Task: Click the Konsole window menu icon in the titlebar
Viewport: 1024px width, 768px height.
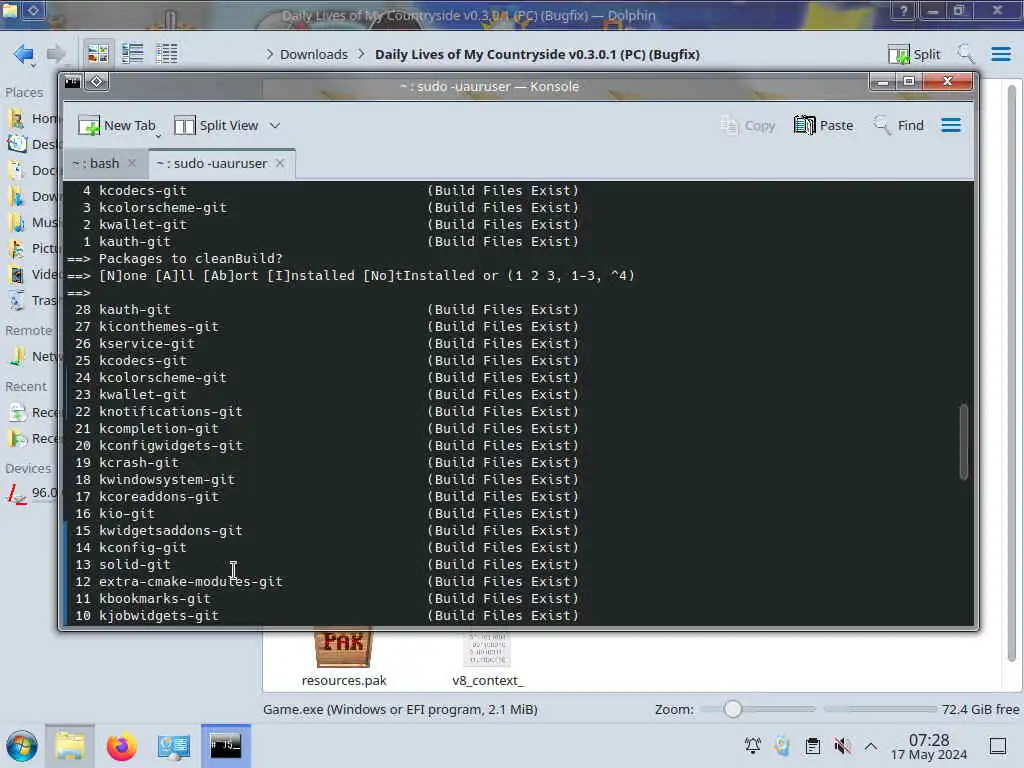Action: click(72, 82)
